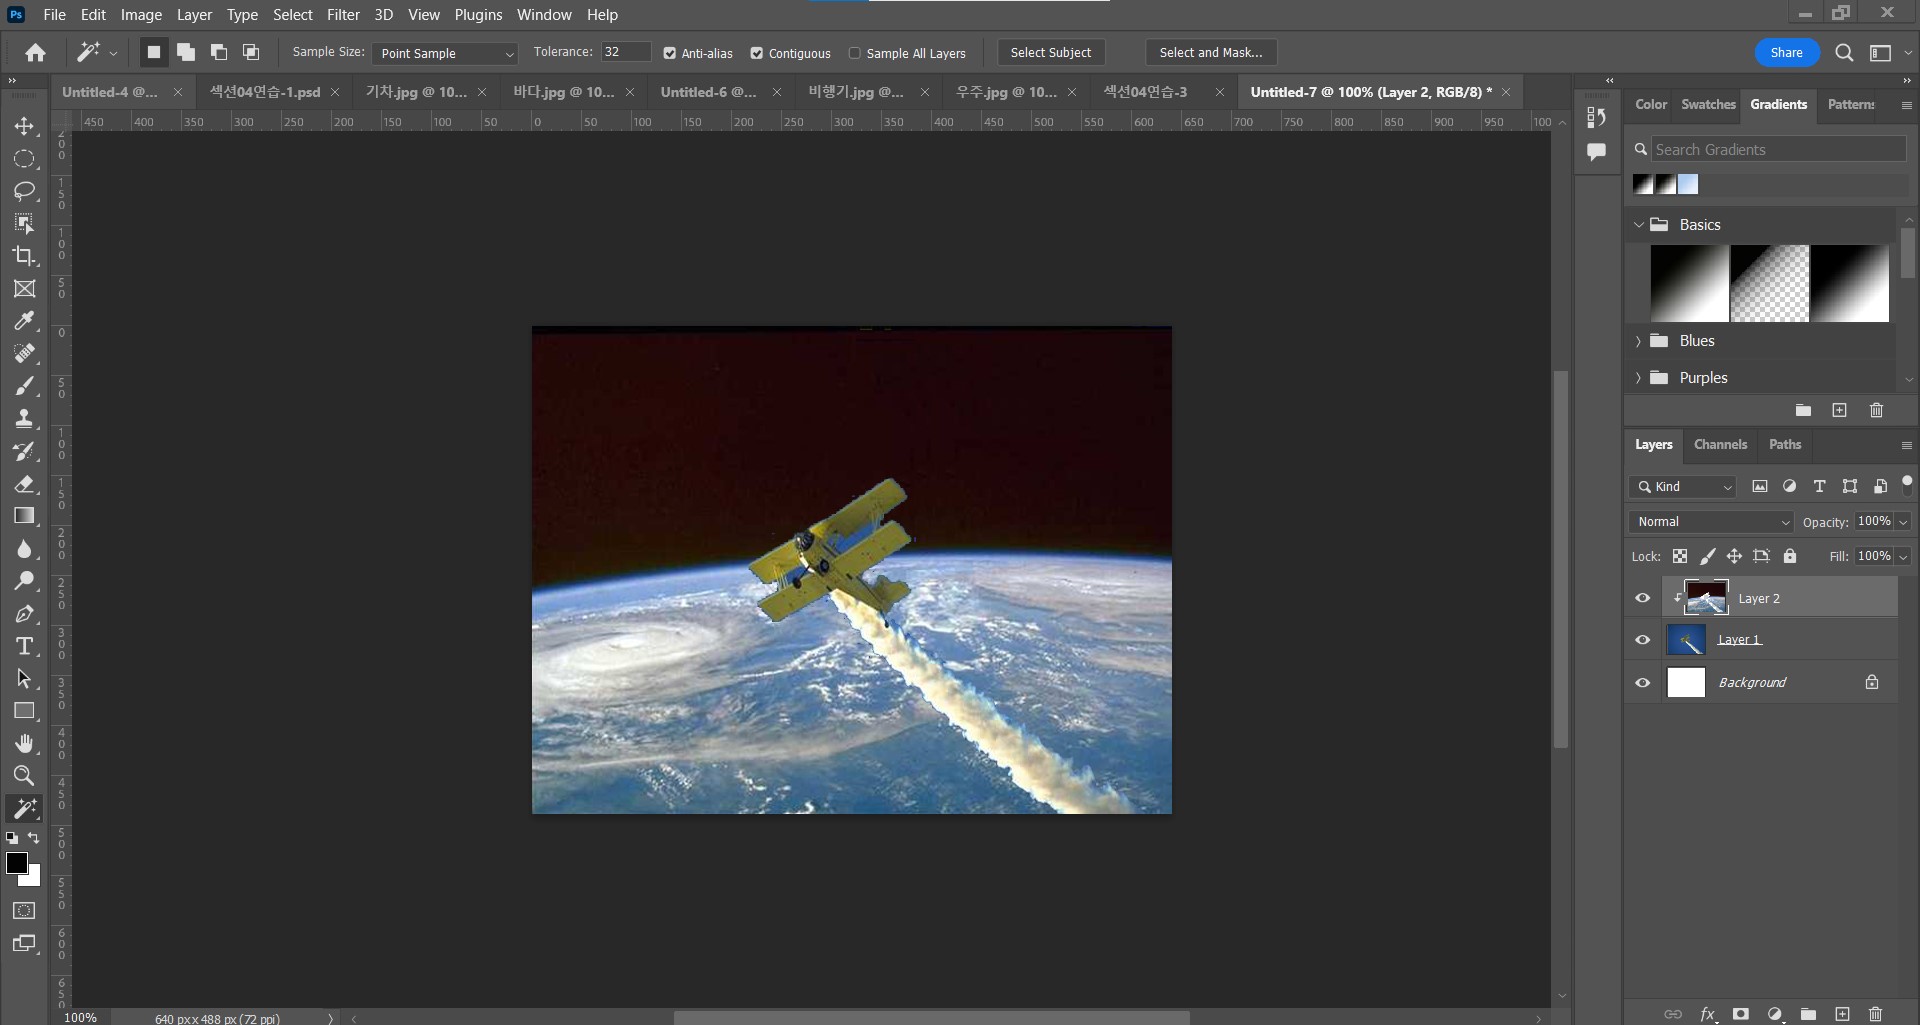Select the Eraser tool

point(24,484)
